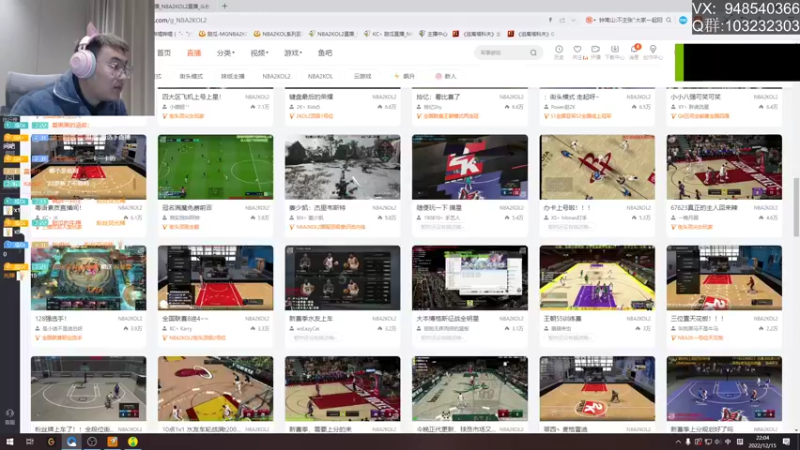Open the 2K logo stream thumbnail above 随便玩一下

tap(470, 167)
